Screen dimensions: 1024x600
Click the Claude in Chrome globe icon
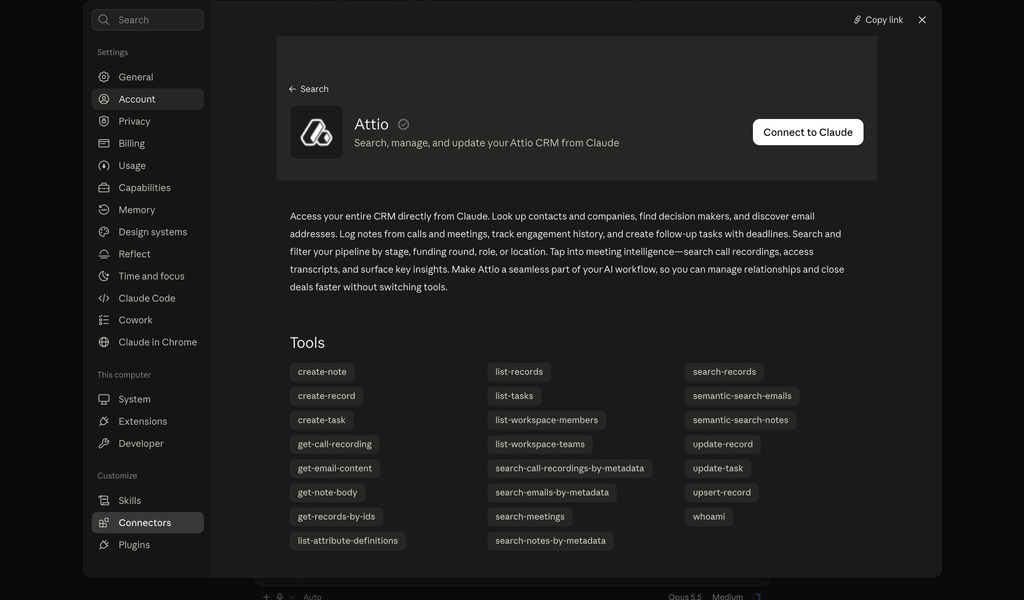pos(104,342)
